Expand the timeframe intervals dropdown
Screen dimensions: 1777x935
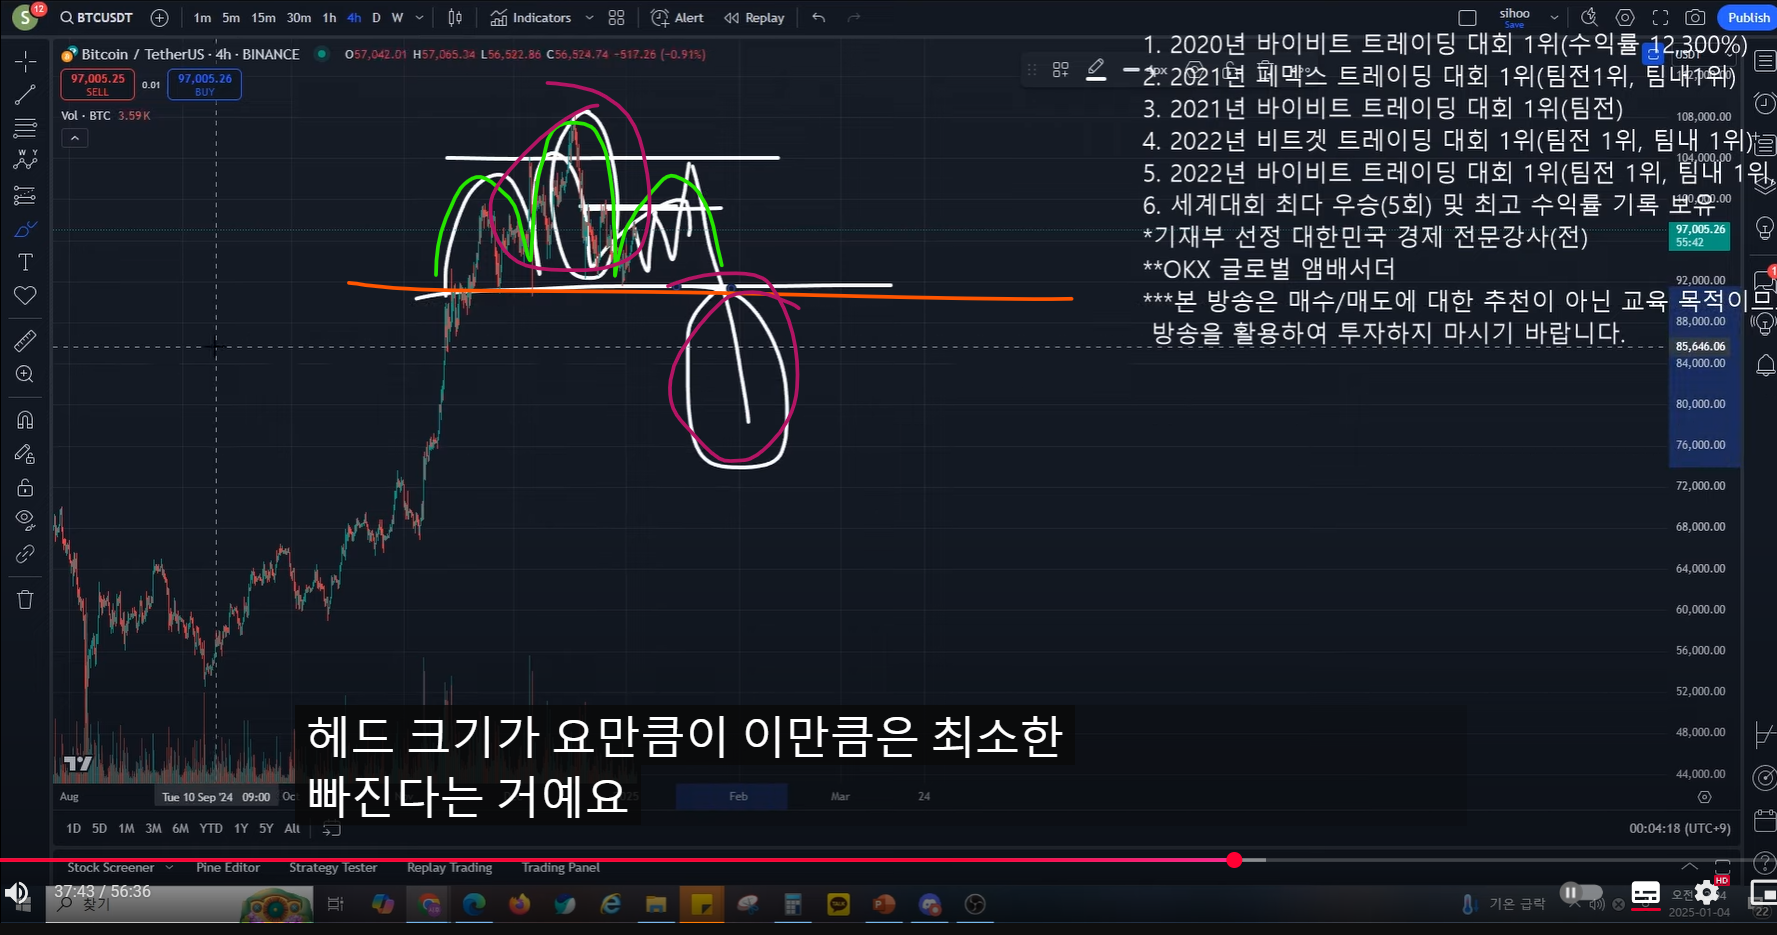[419, 18]
